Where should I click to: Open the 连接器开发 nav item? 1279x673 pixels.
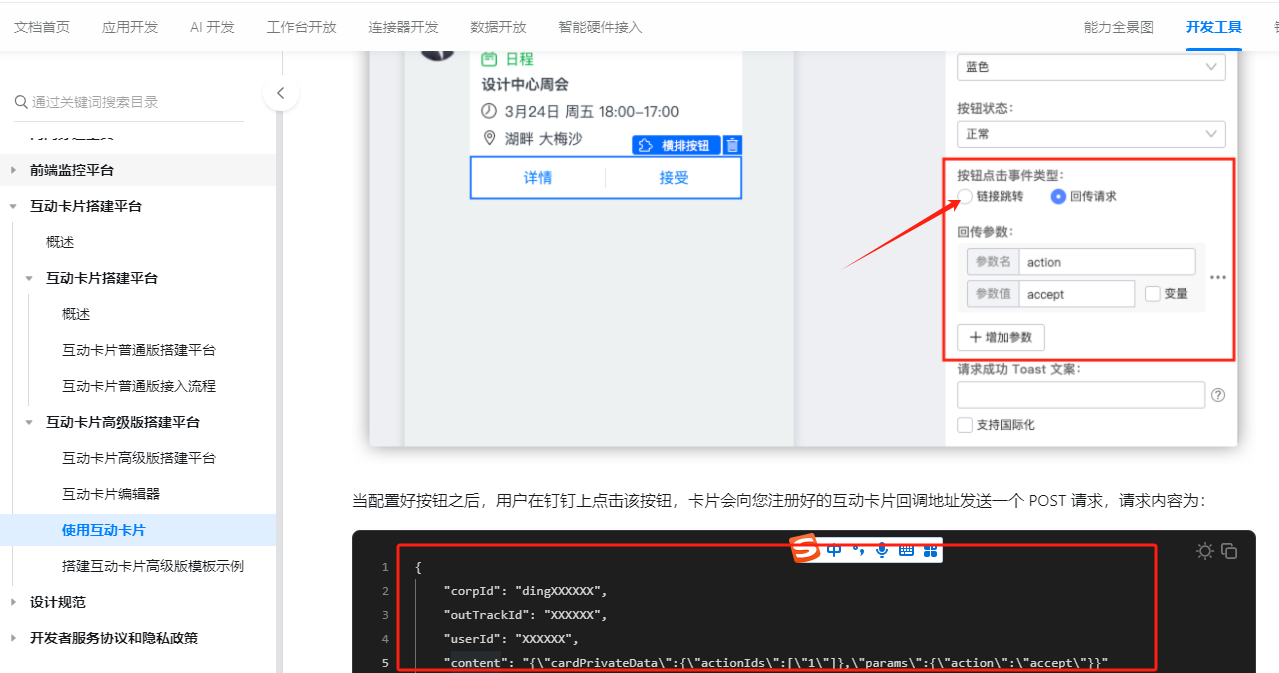pyautogui.click(x=403, y=27)
